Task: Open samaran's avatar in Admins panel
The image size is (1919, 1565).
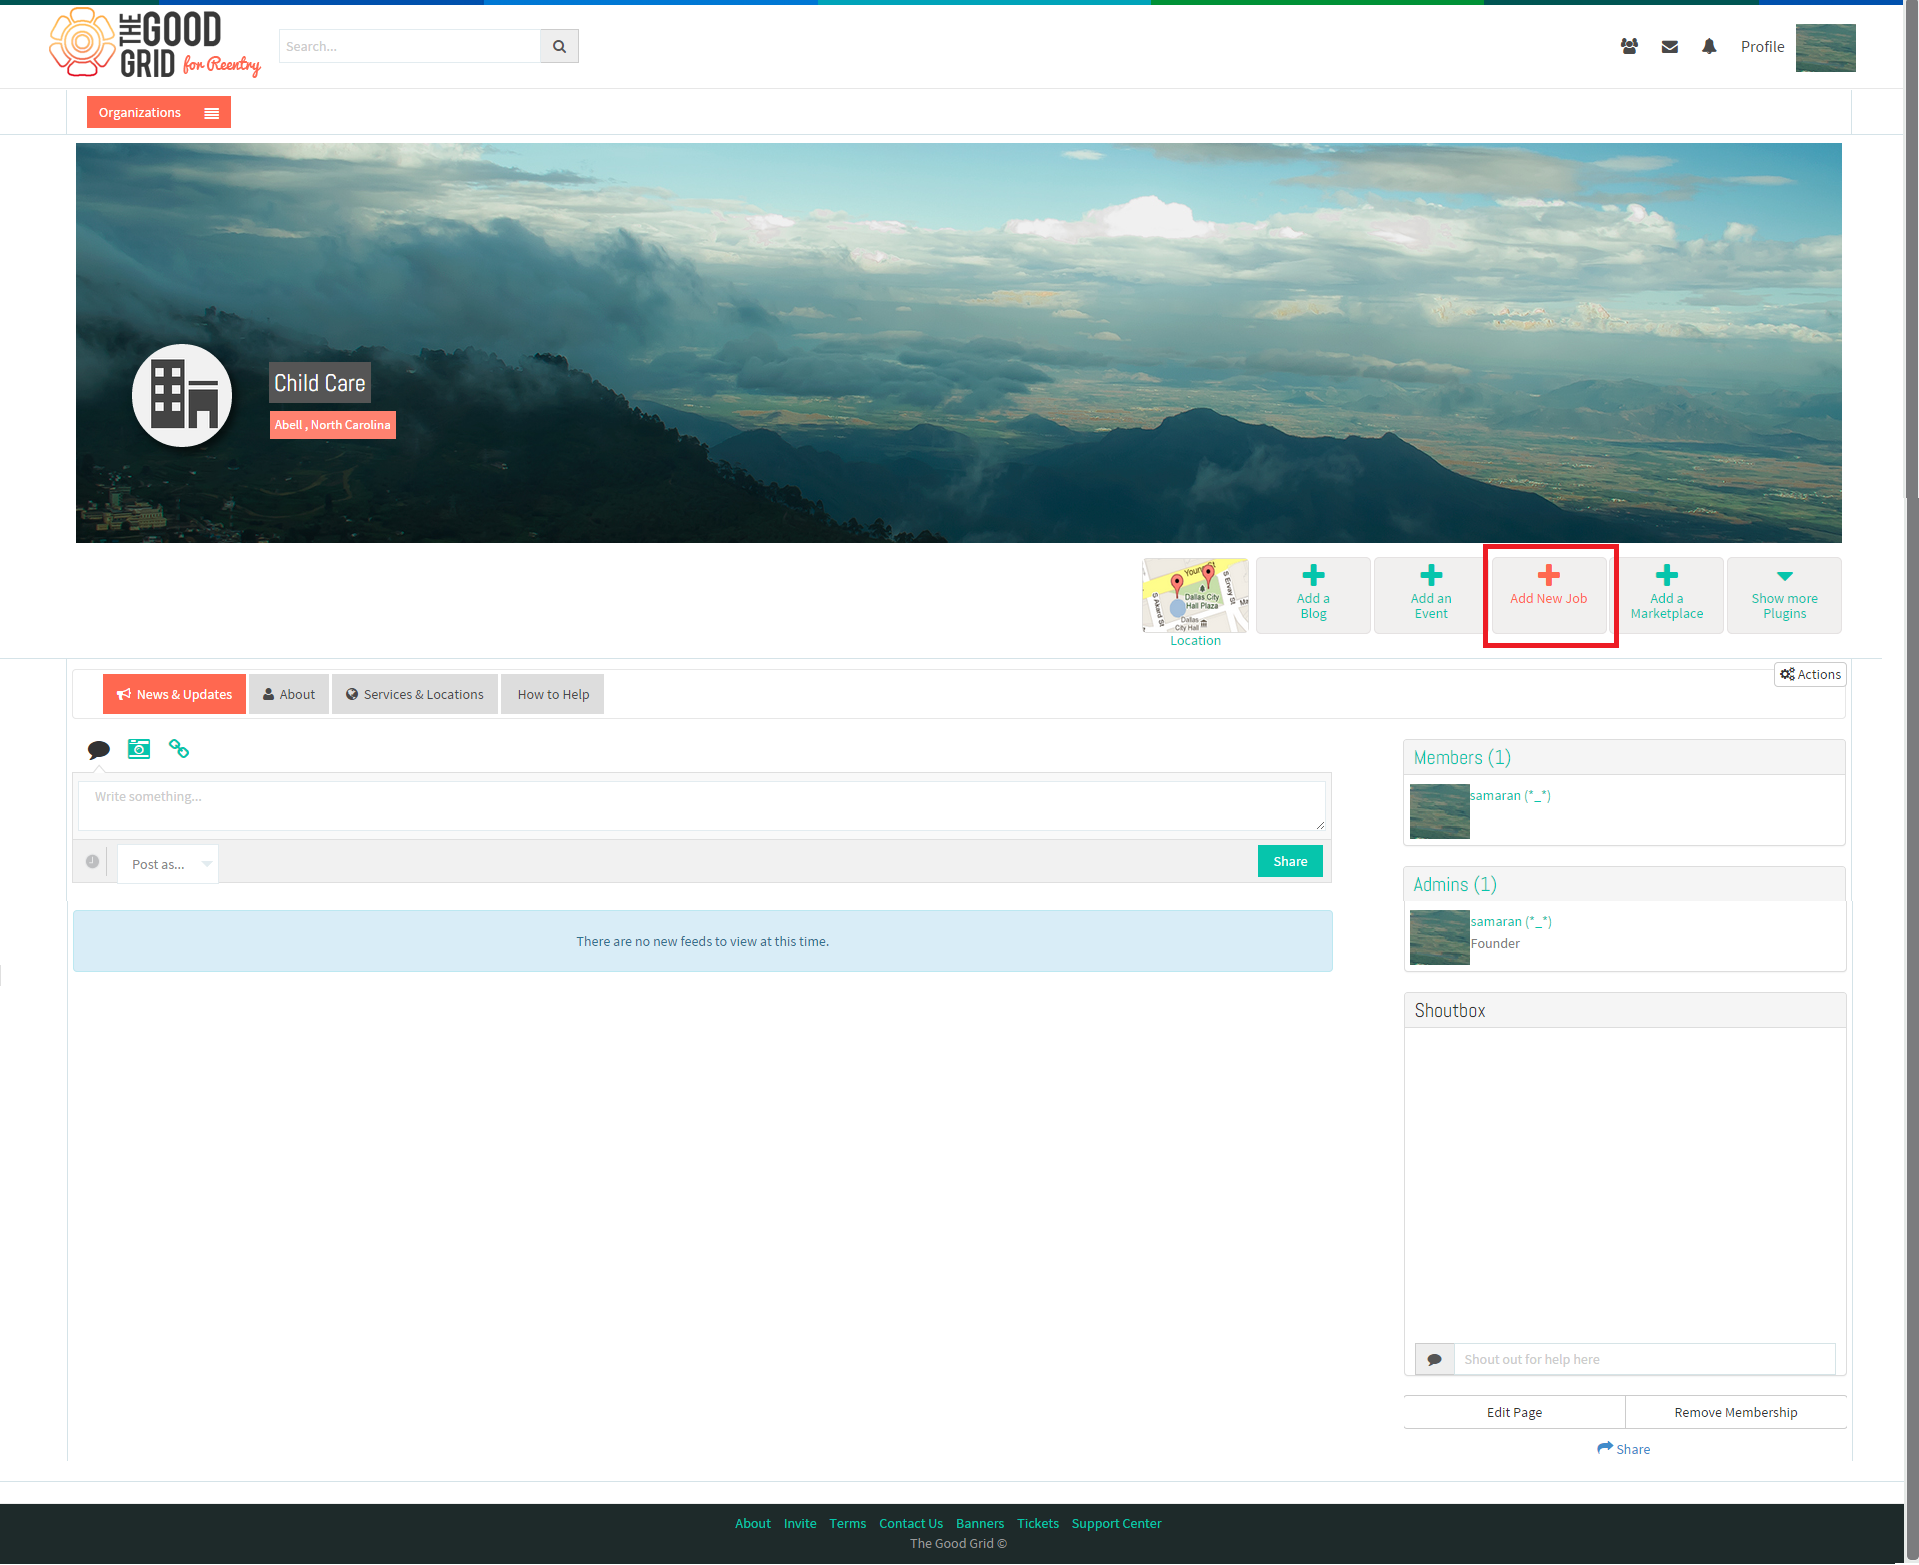Action: tap(1439, 937)
